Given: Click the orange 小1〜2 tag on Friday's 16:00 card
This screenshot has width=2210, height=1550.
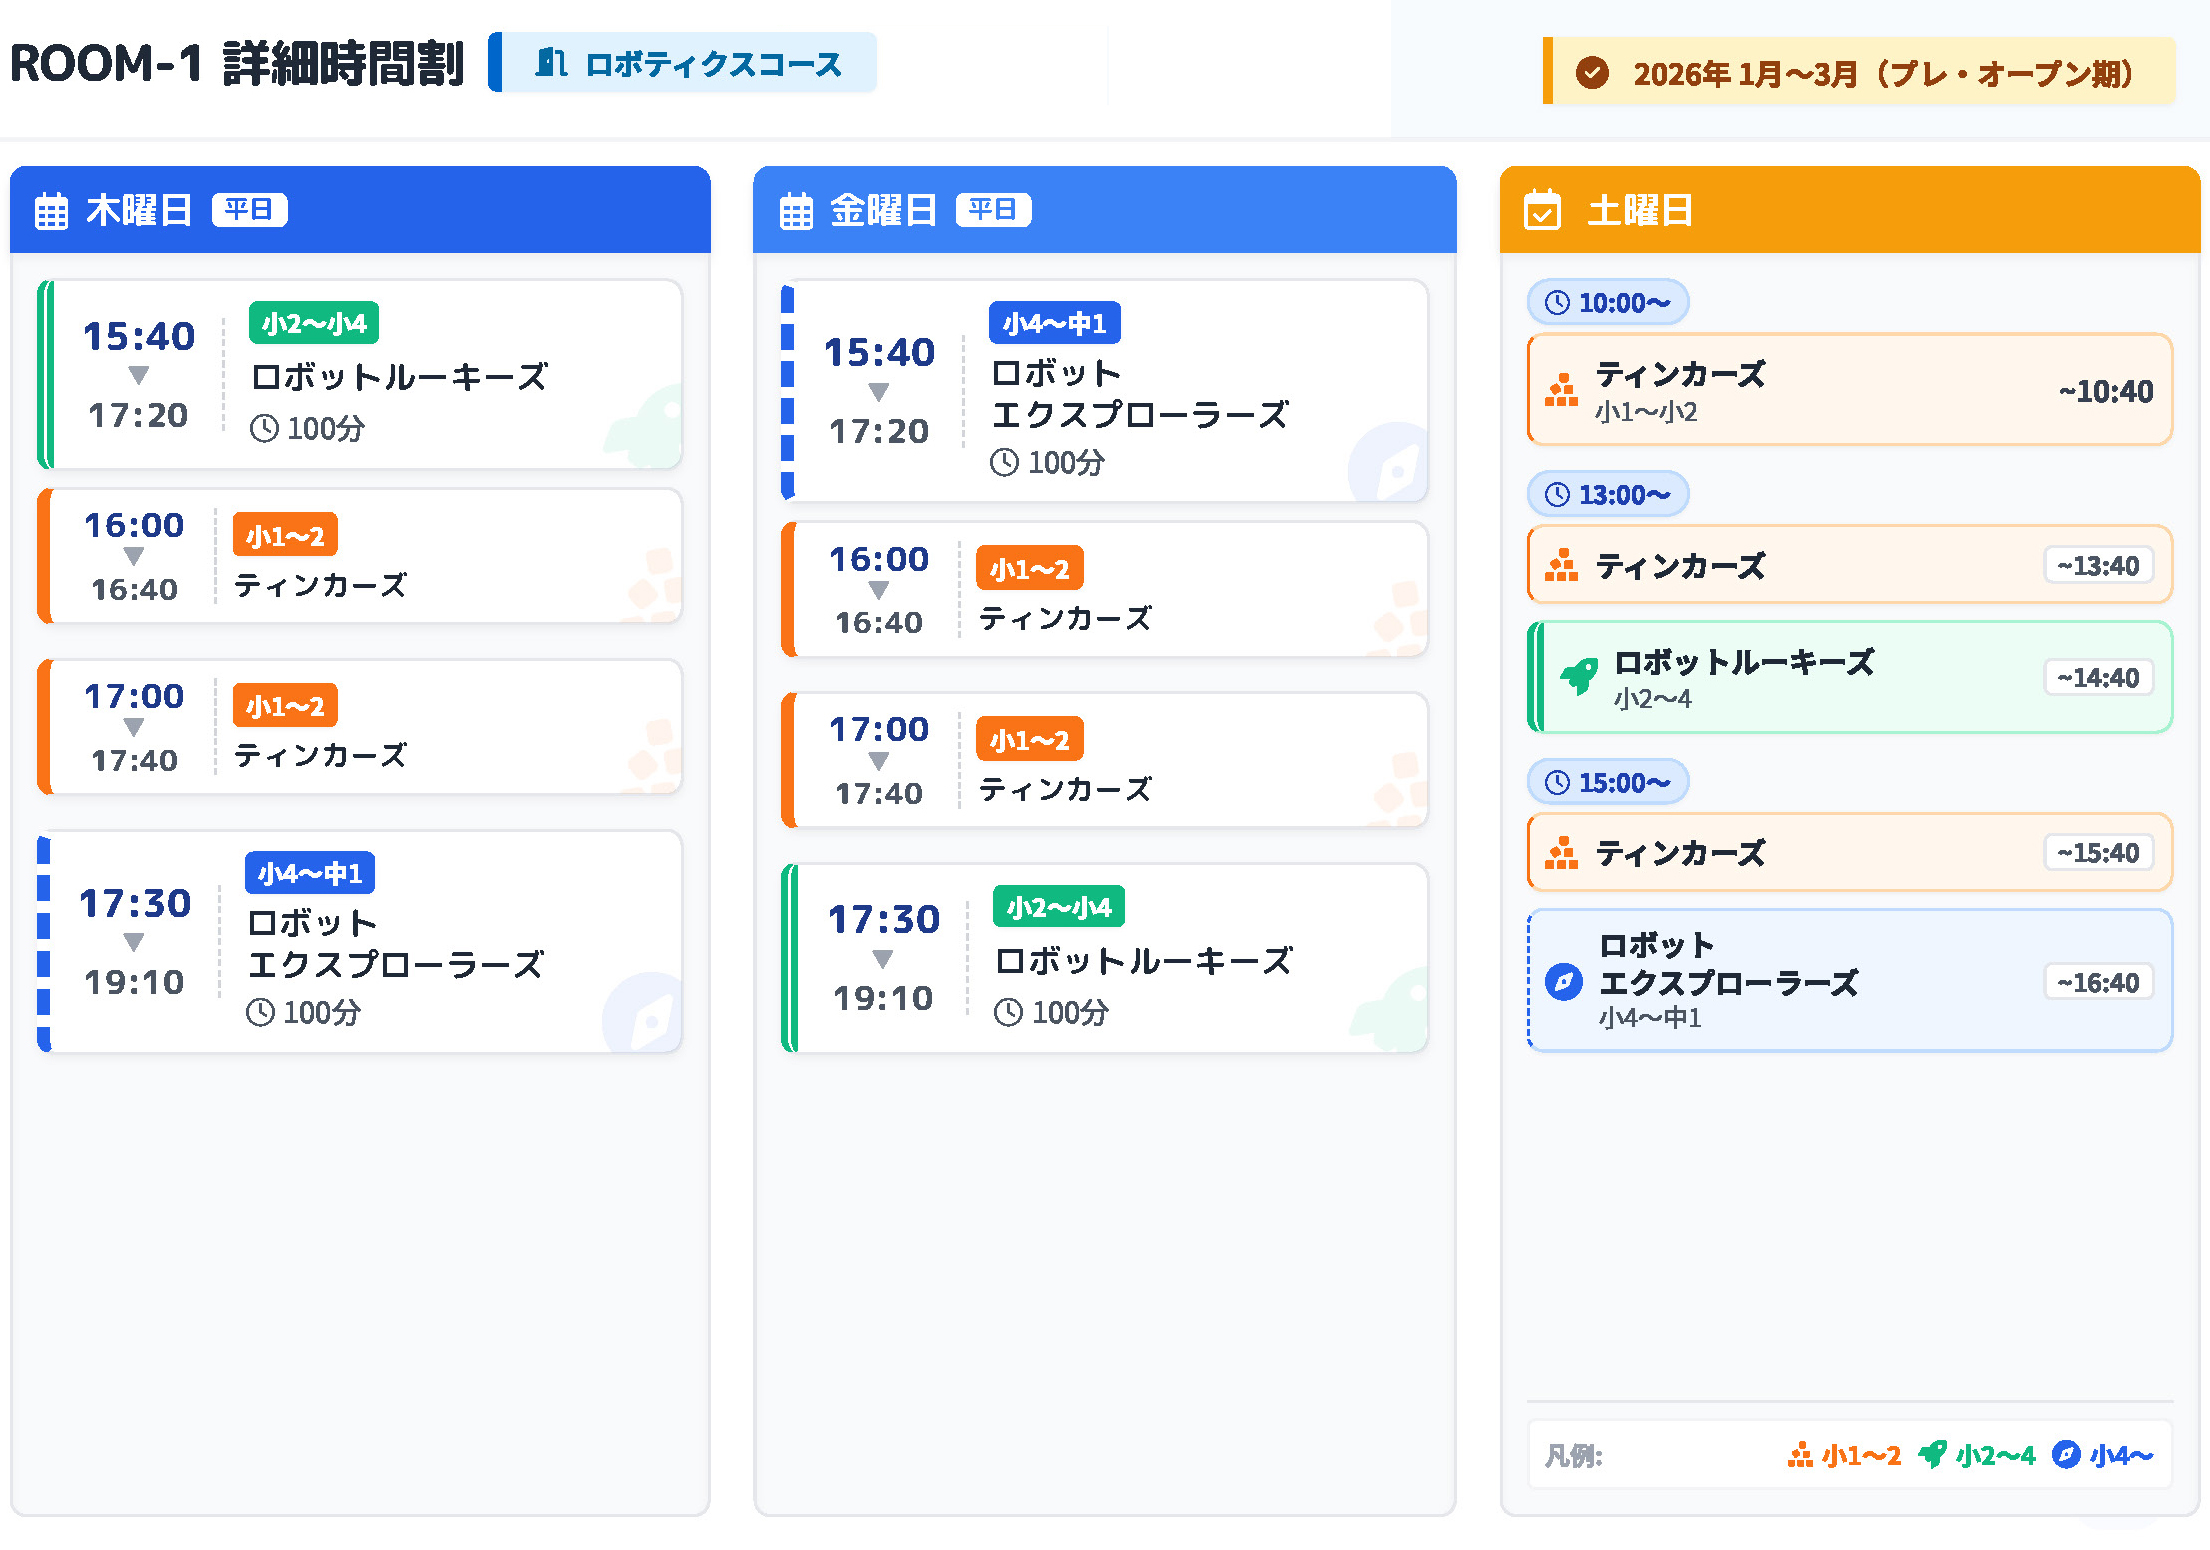Looking at the screenshot, I should 1029,569.
